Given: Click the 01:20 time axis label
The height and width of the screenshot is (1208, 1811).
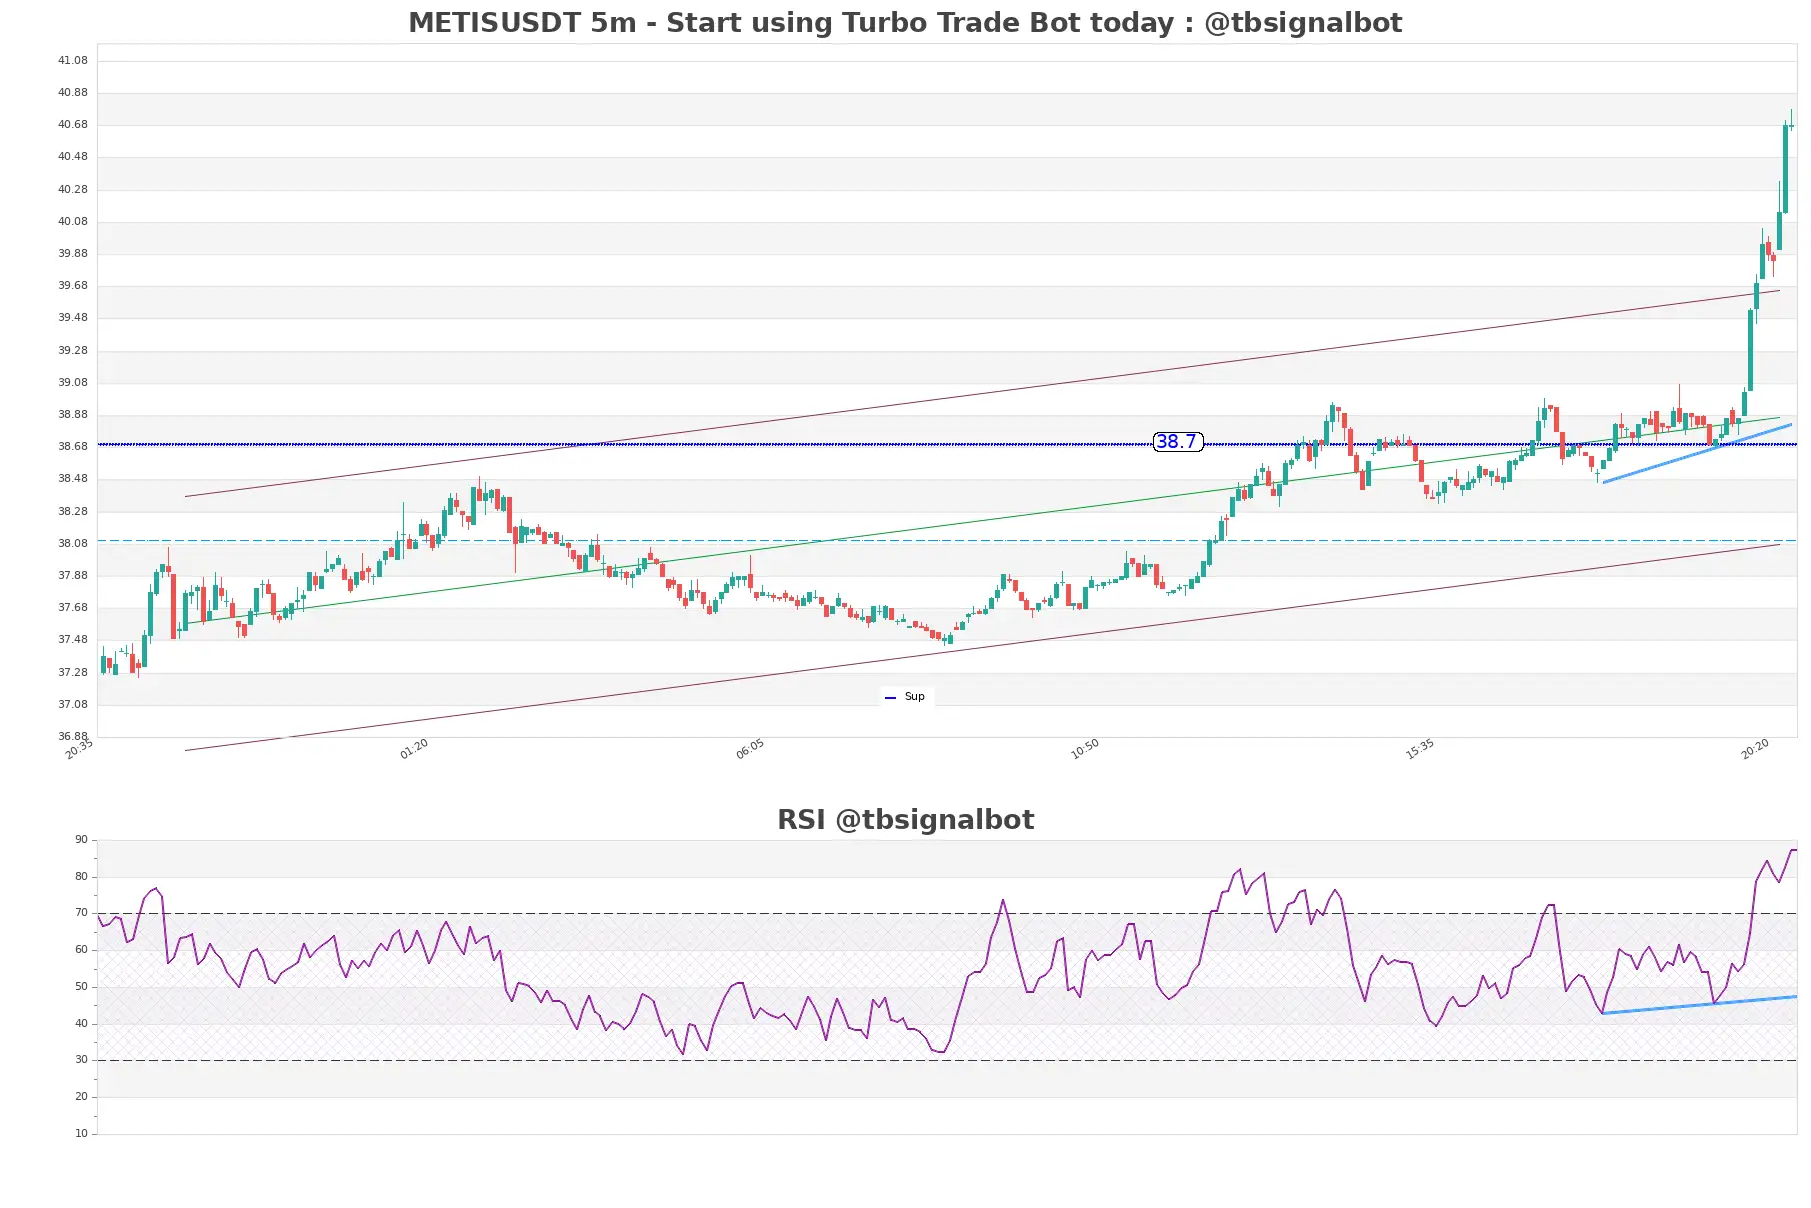Looking at the screenshot, I should (414, 750).
